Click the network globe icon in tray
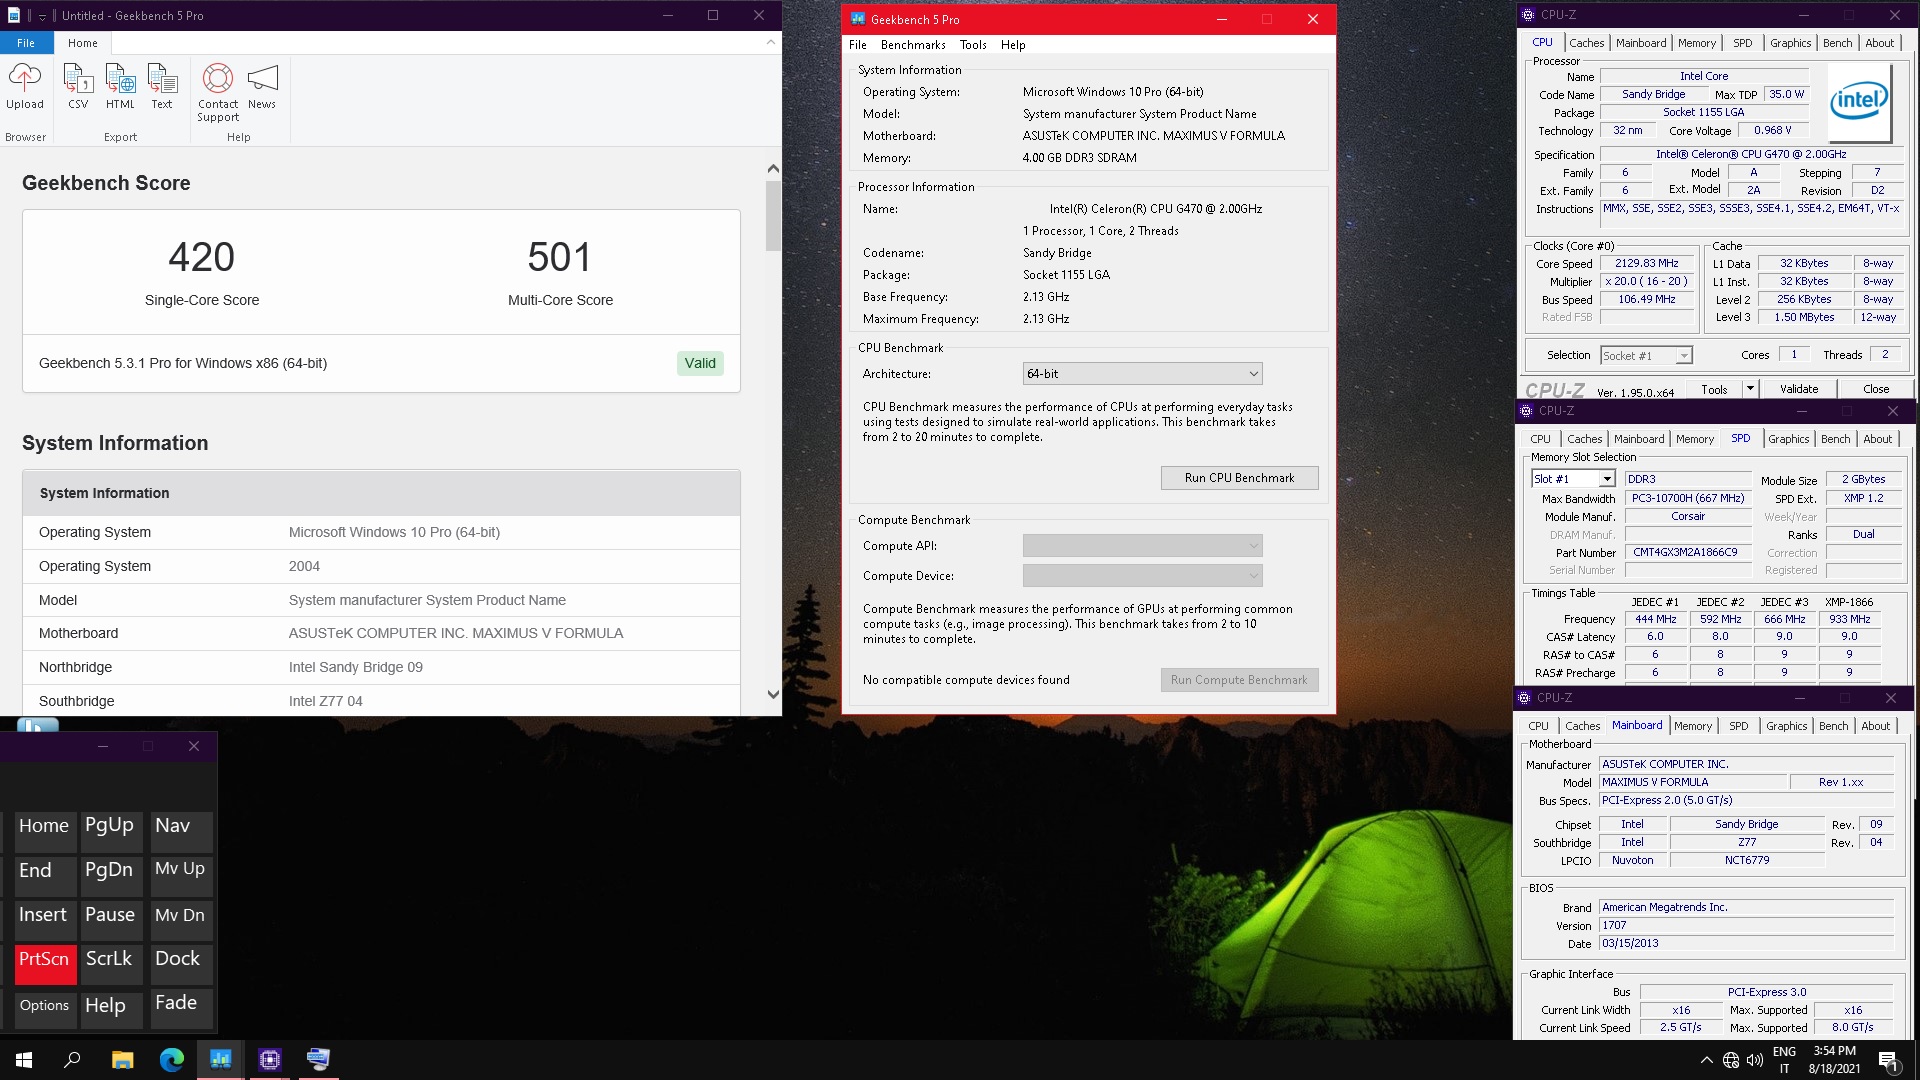Screen dimensions: 1920x1080 (x=1731, y=1060)
